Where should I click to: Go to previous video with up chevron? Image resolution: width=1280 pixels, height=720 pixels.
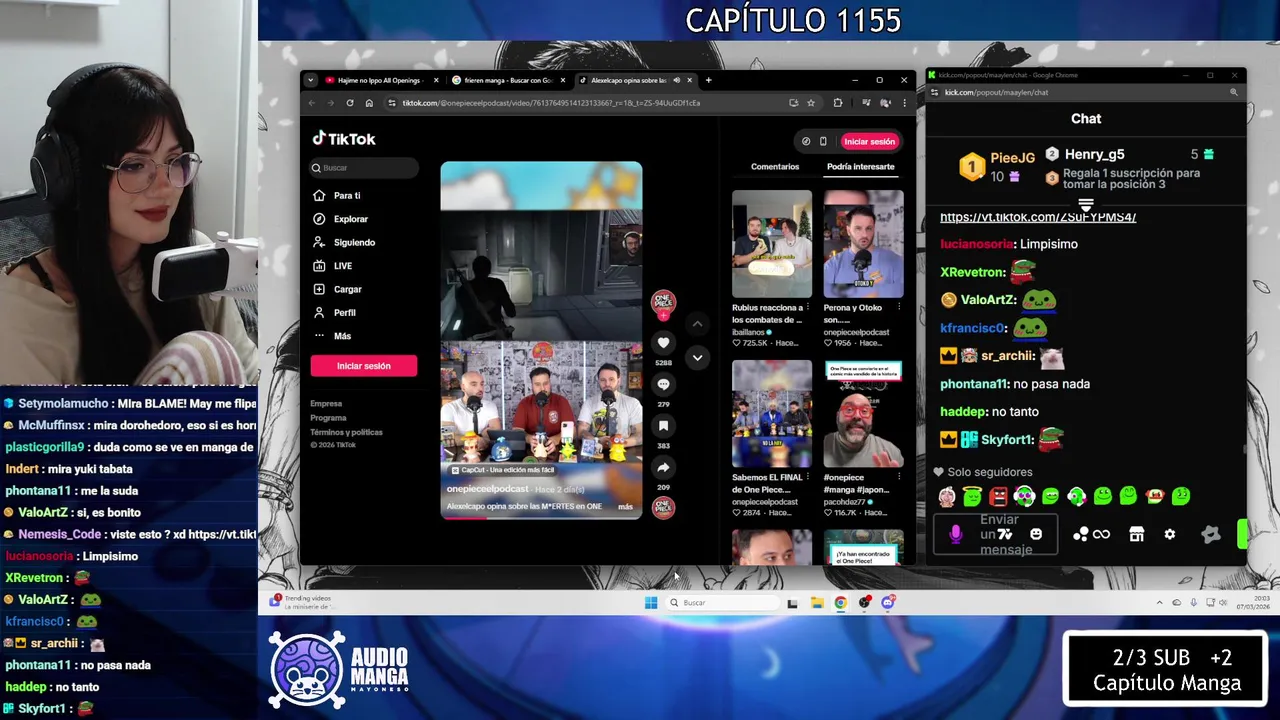[x=698, y=324]
